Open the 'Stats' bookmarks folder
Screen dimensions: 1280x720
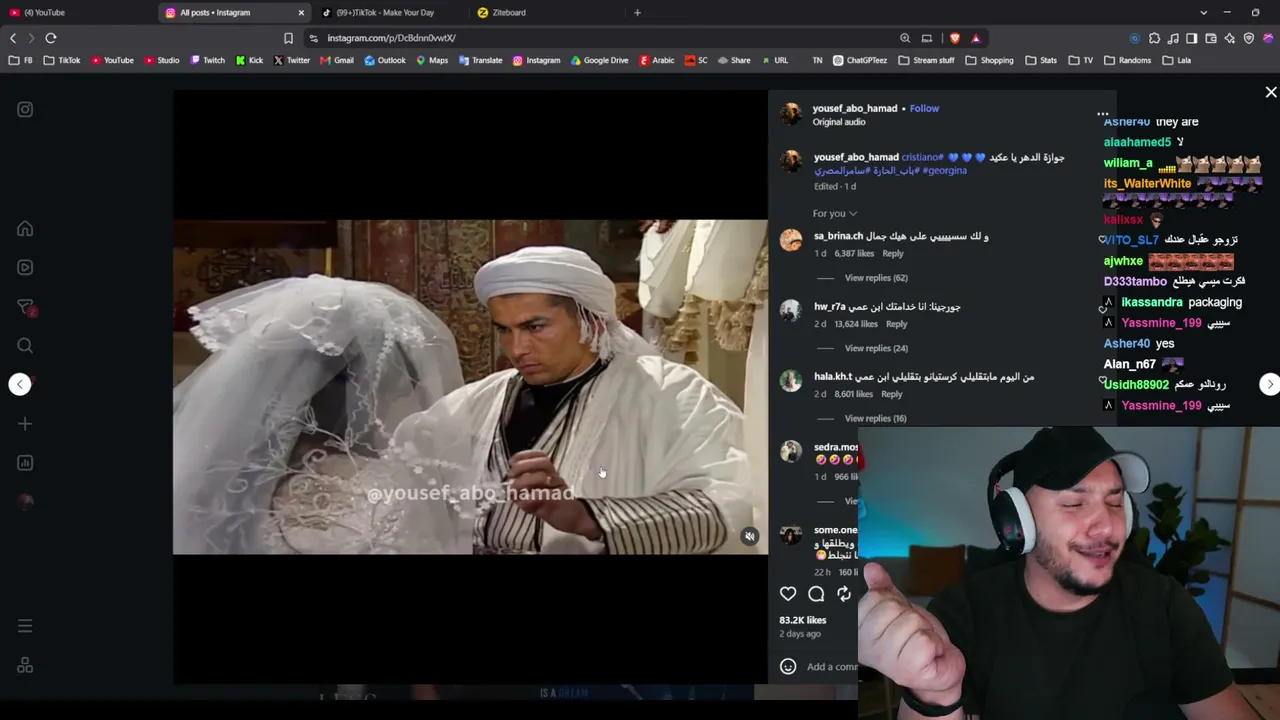coord(1040,60)
